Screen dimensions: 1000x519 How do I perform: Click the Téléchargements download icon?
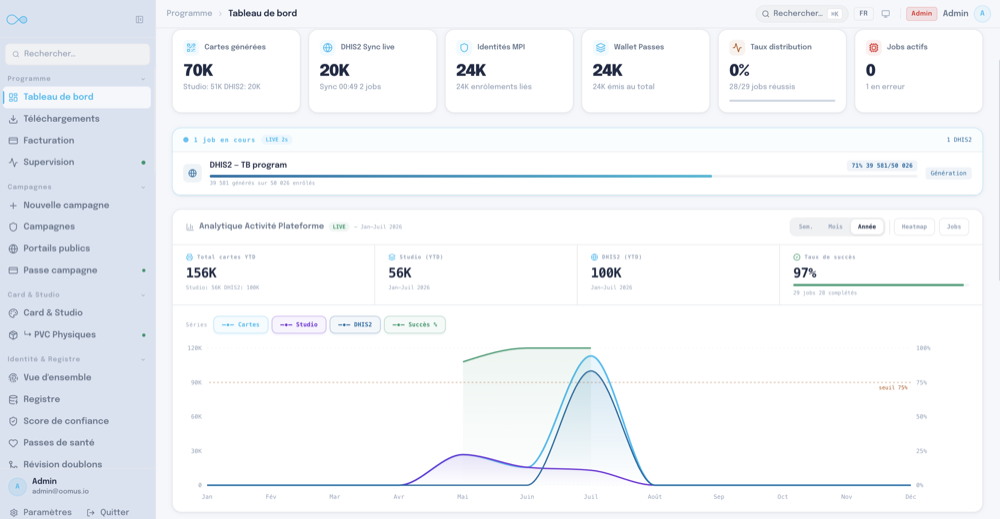pos(13,119)
